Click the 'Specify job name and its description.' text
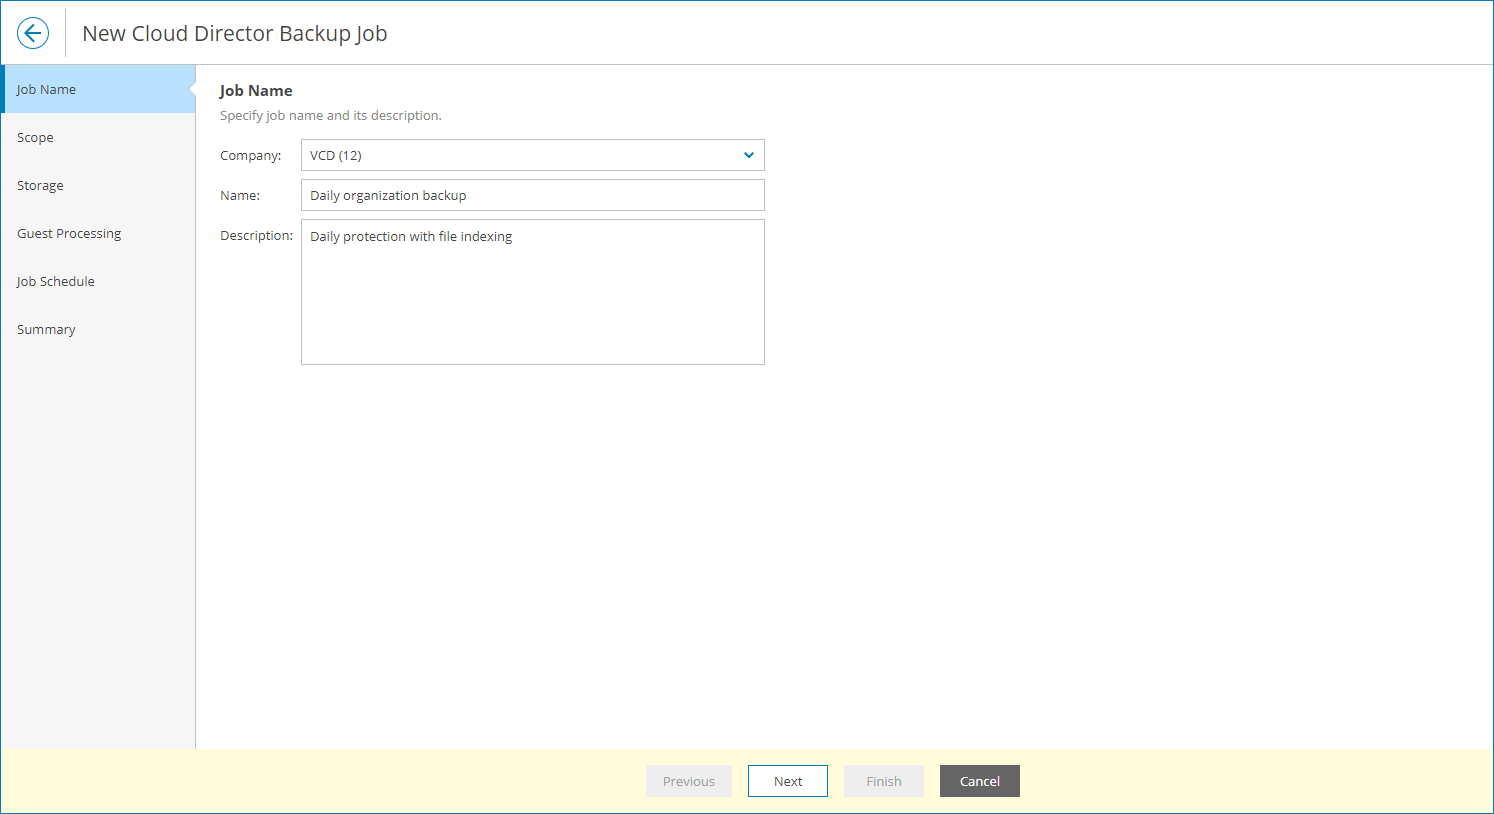 click(x=331, y=115)
